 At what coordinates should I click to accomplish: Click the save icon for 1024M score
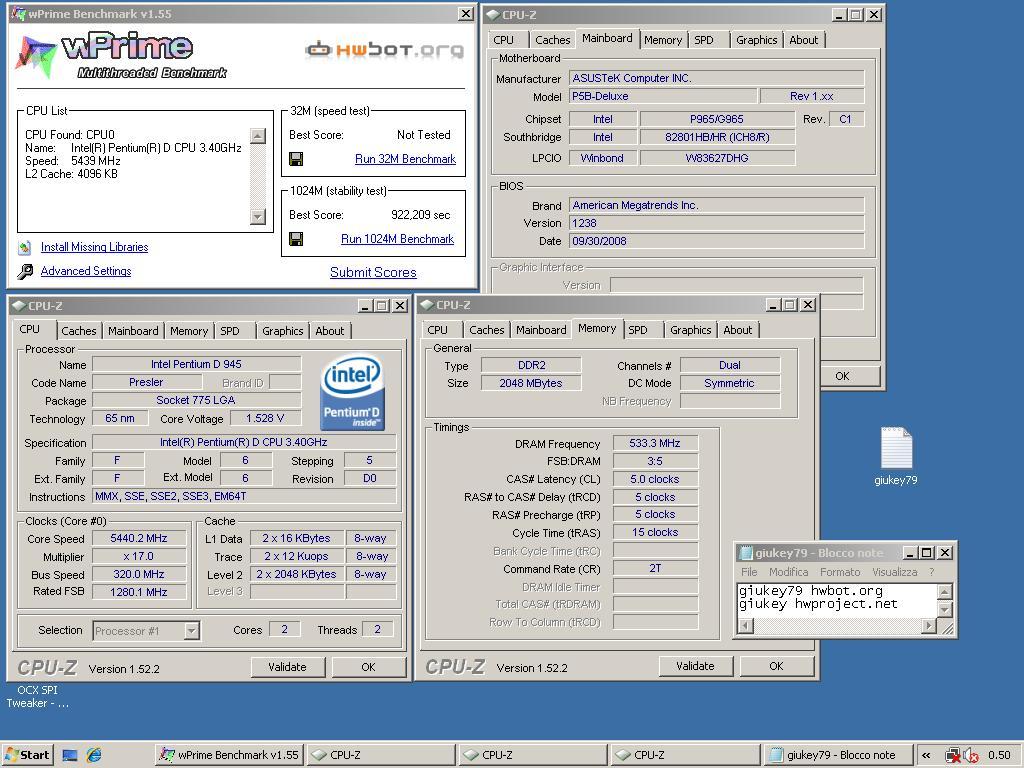coord(296,239)
